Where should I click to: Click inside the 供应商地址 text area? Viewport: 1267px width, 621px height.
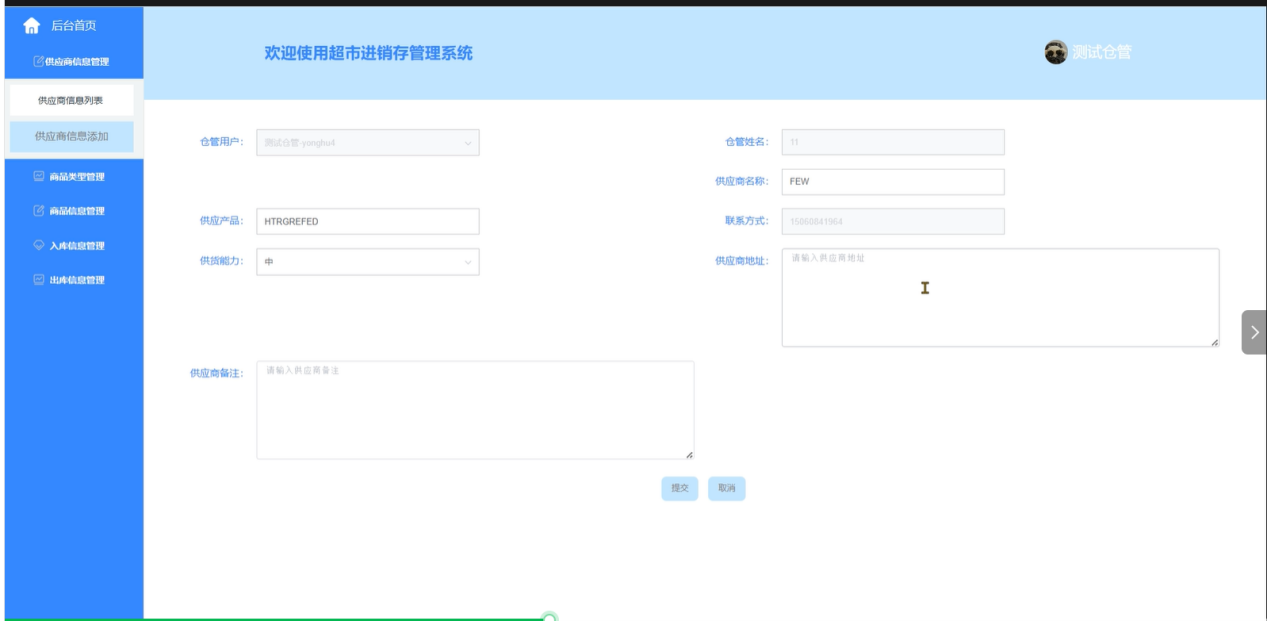(1000, 298)
